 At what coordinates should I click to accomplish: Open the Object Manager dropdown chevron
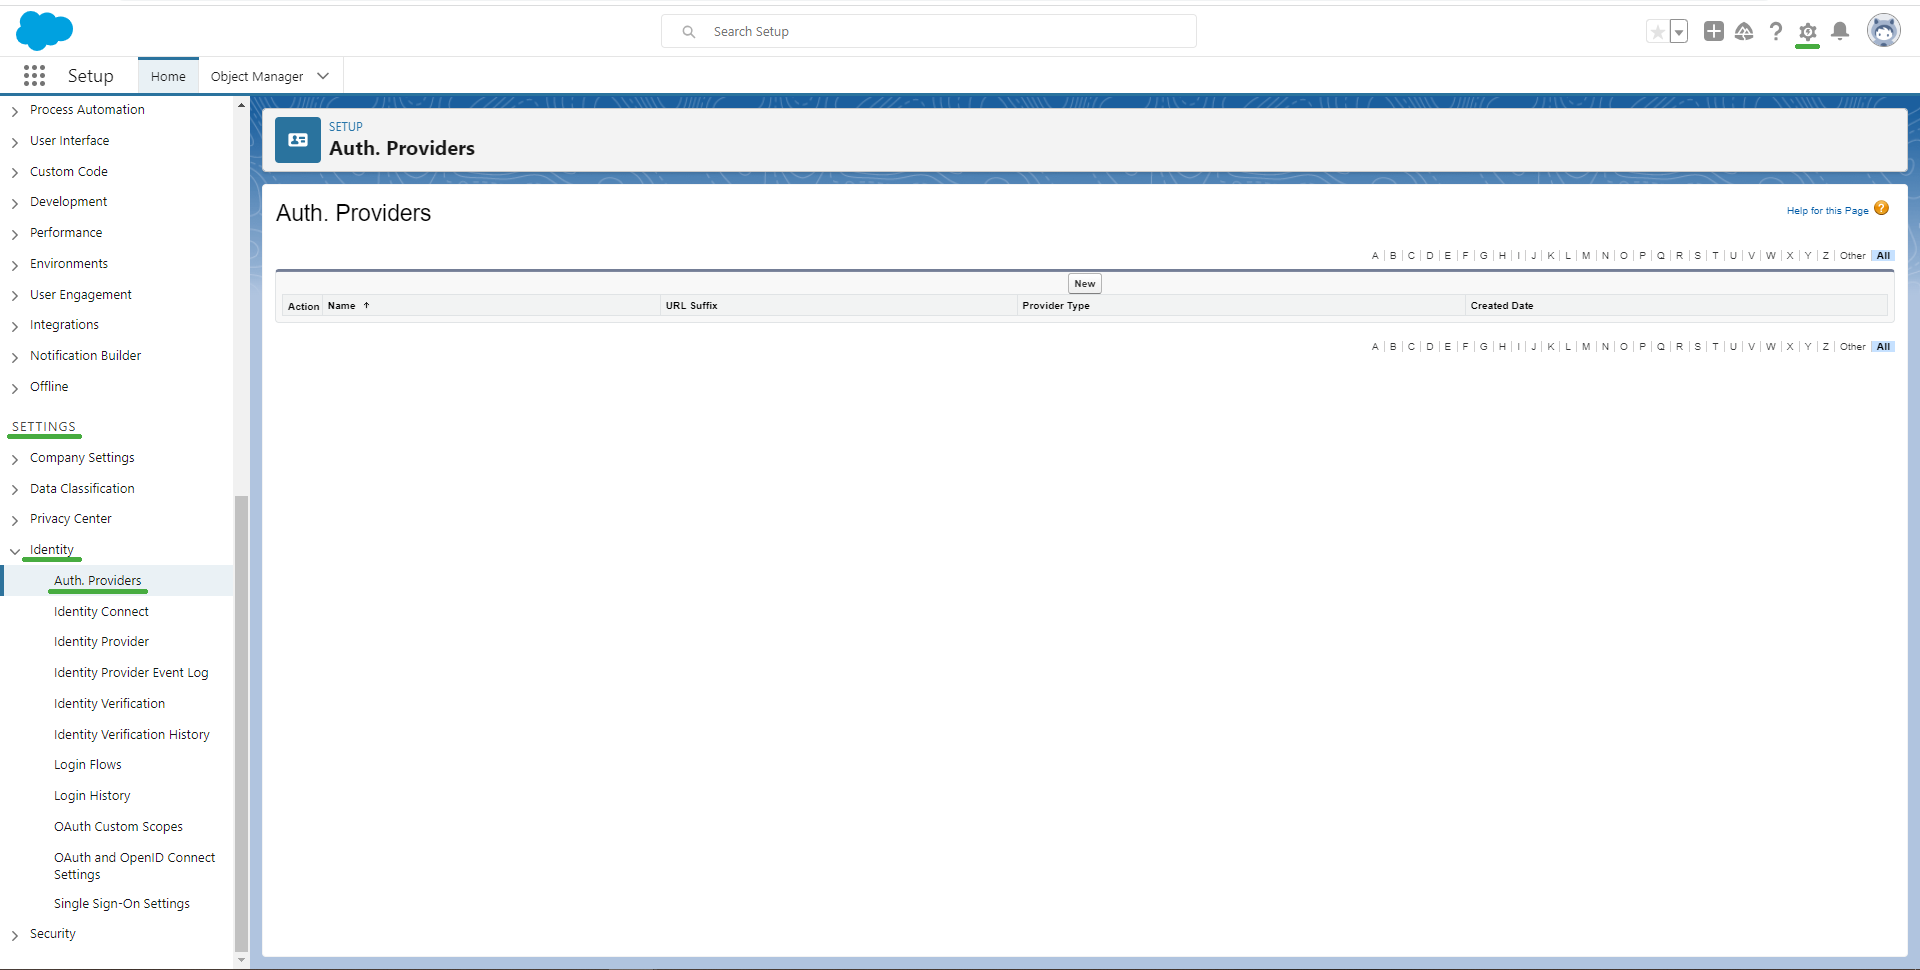pyautogui.click(x=323, y=76)
